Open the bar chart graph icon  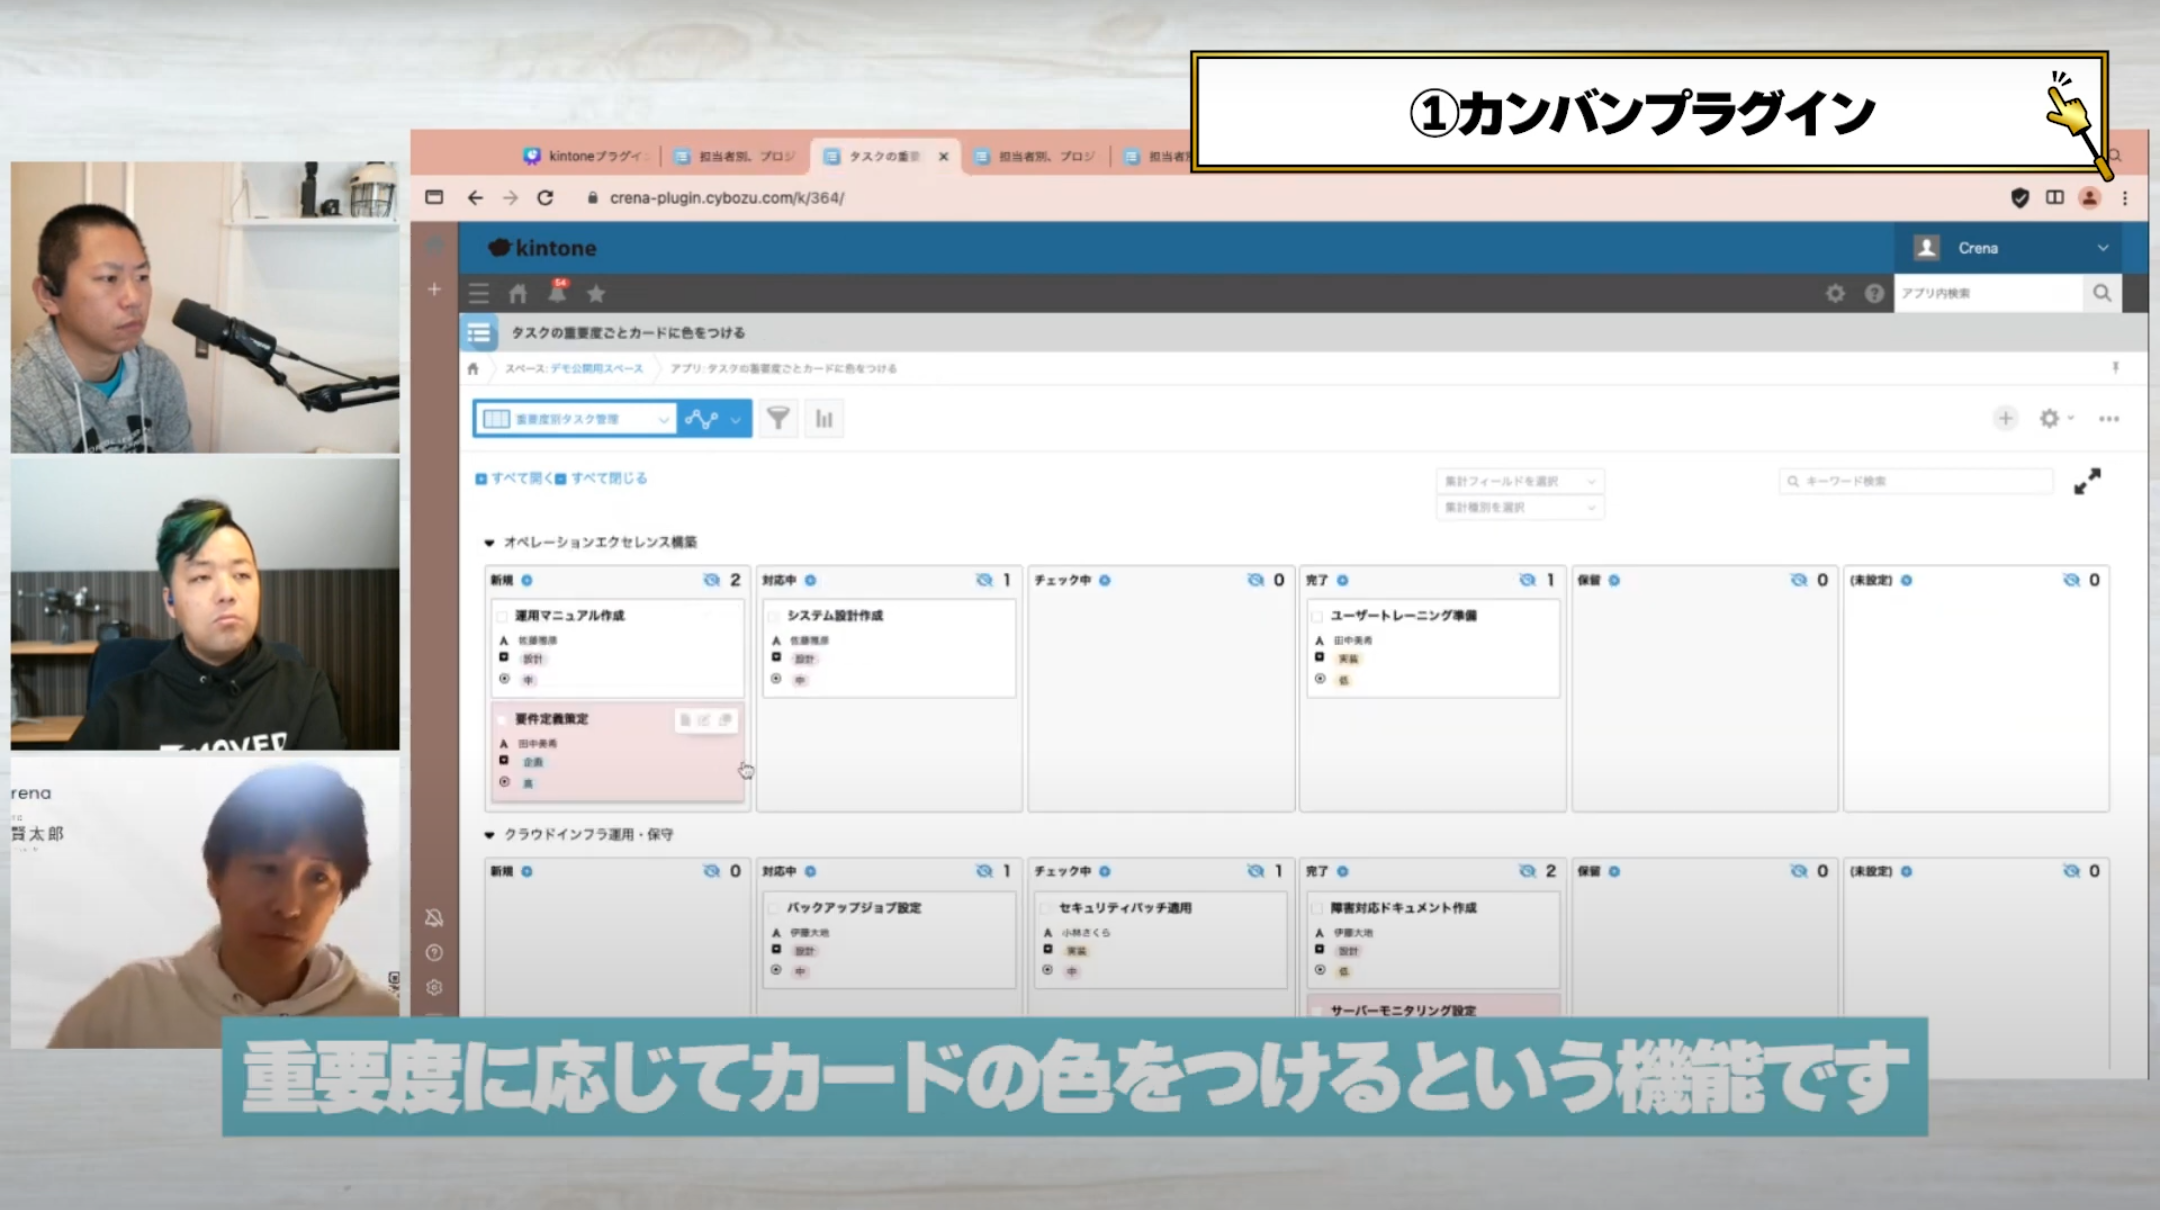tap(824, 419)
